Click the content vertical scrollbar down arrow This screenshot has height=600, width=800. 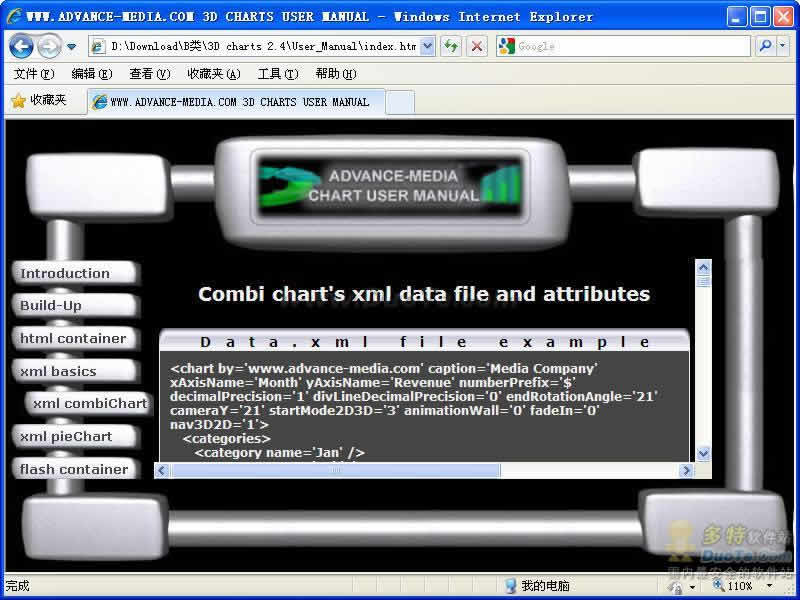point(703,454)
